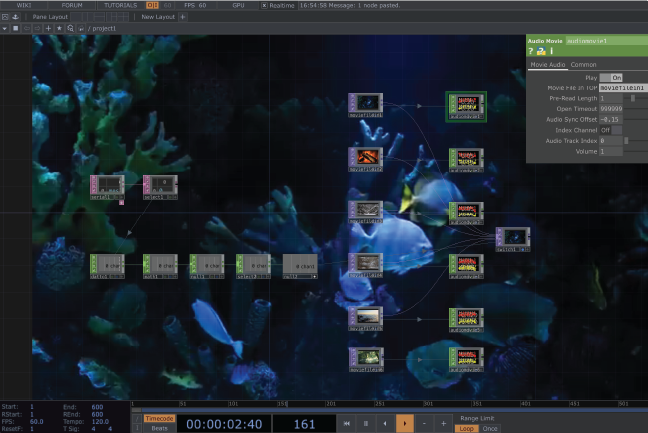This screenshot has height=433, width=648.
Task: Open the WIKI link in top bar
Action: coord(24,5)
